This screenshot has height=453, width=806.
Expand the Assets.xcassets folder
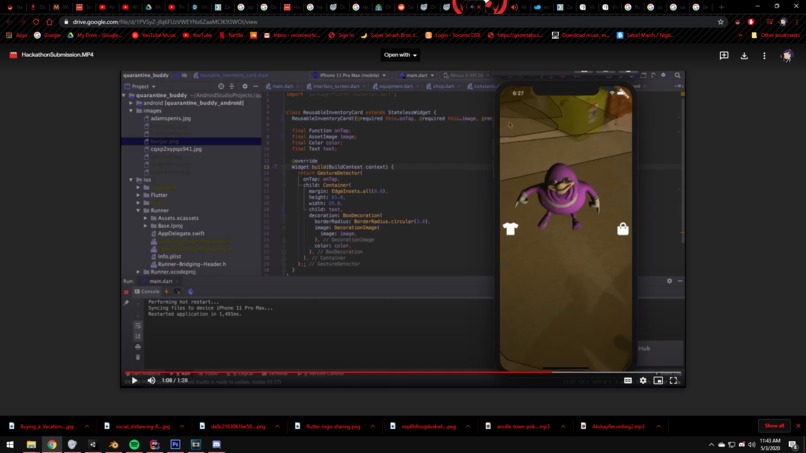pyautogui.click(x=146, y=218)
